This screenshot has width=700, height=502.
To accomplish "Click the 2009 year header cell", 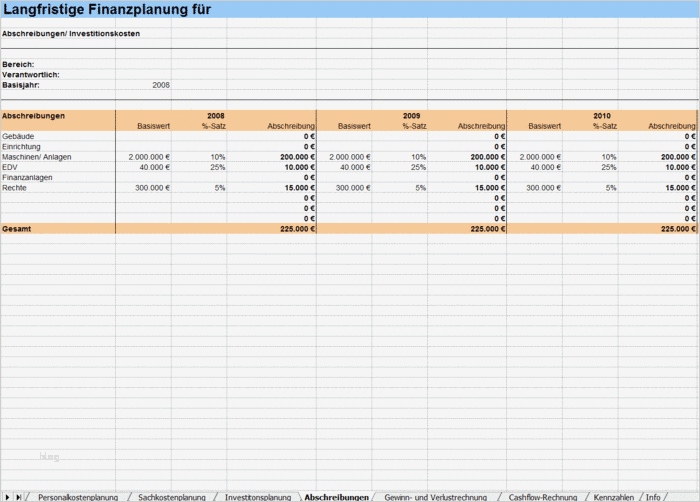I will pyautogui.click(x=411, y=116).
